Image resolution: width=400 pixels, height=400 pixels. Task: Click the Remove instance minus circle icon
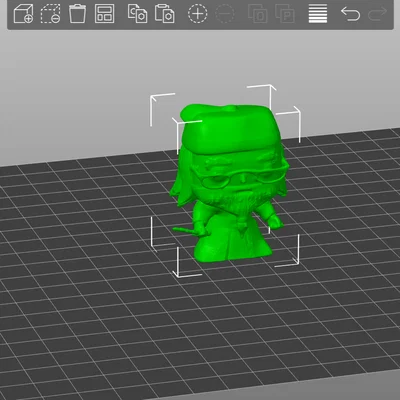pos(225,14)
